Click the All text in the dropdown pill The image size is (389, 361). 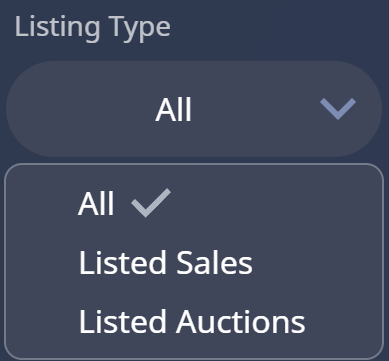pyautogui.click(x=173, y=110)
